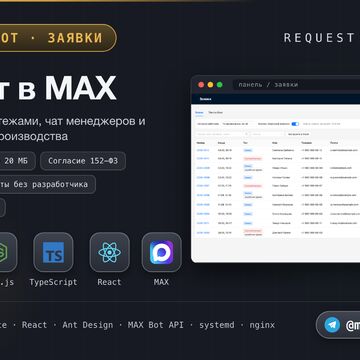This screenshot has width=360, height=360.
Task: Click 'Ant Design' in the footer stack list
Action: (88, 325)
